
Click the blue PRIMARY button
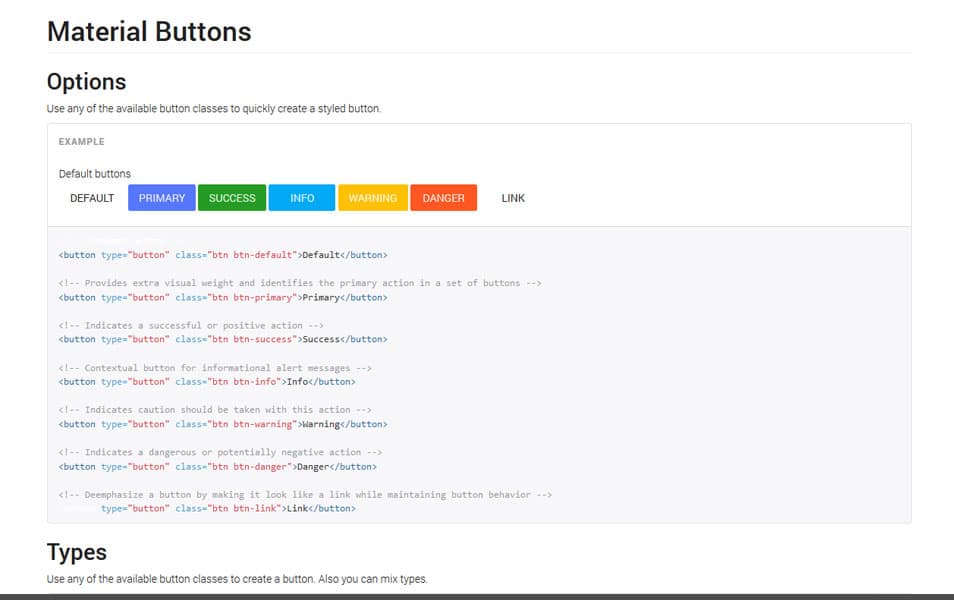pyautogui.click(x=161, y=197)
